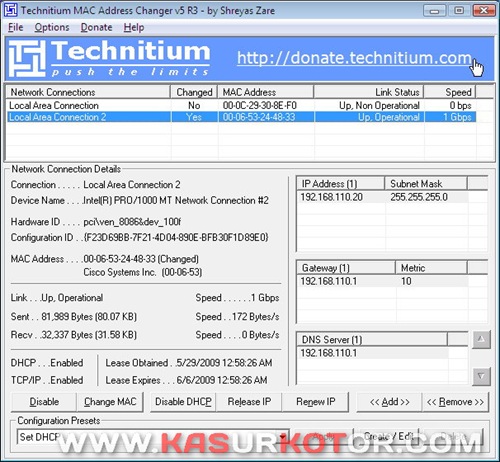Click MAC address 00-06-53-24-48-33 in list

pos(259,117)
